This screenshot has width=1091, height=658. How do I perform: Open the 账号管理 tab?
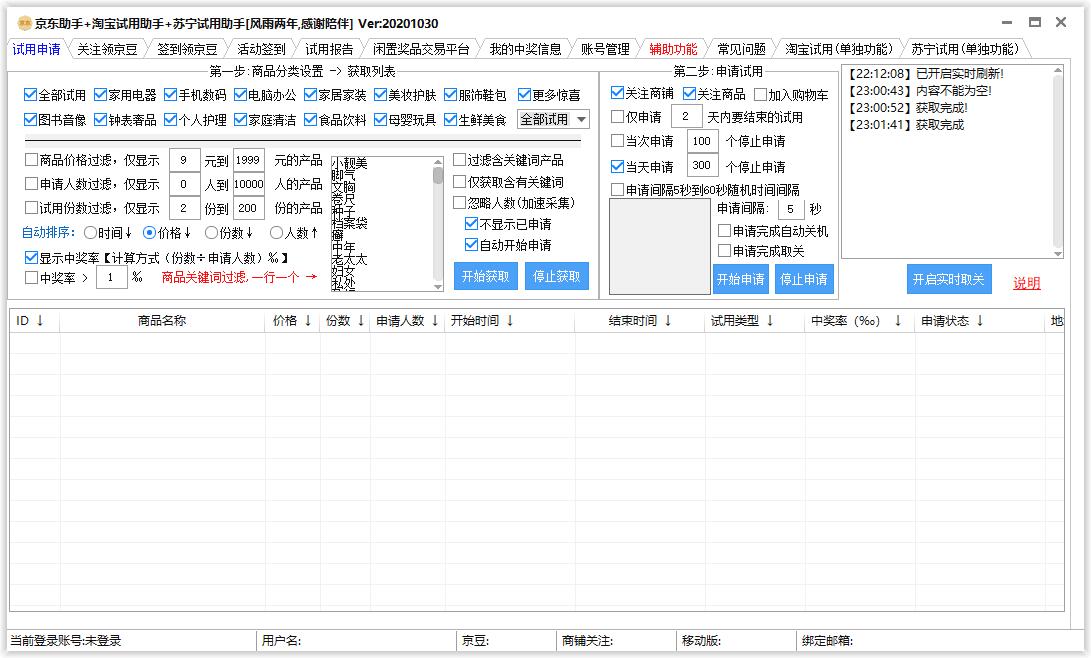click(605, 49)
